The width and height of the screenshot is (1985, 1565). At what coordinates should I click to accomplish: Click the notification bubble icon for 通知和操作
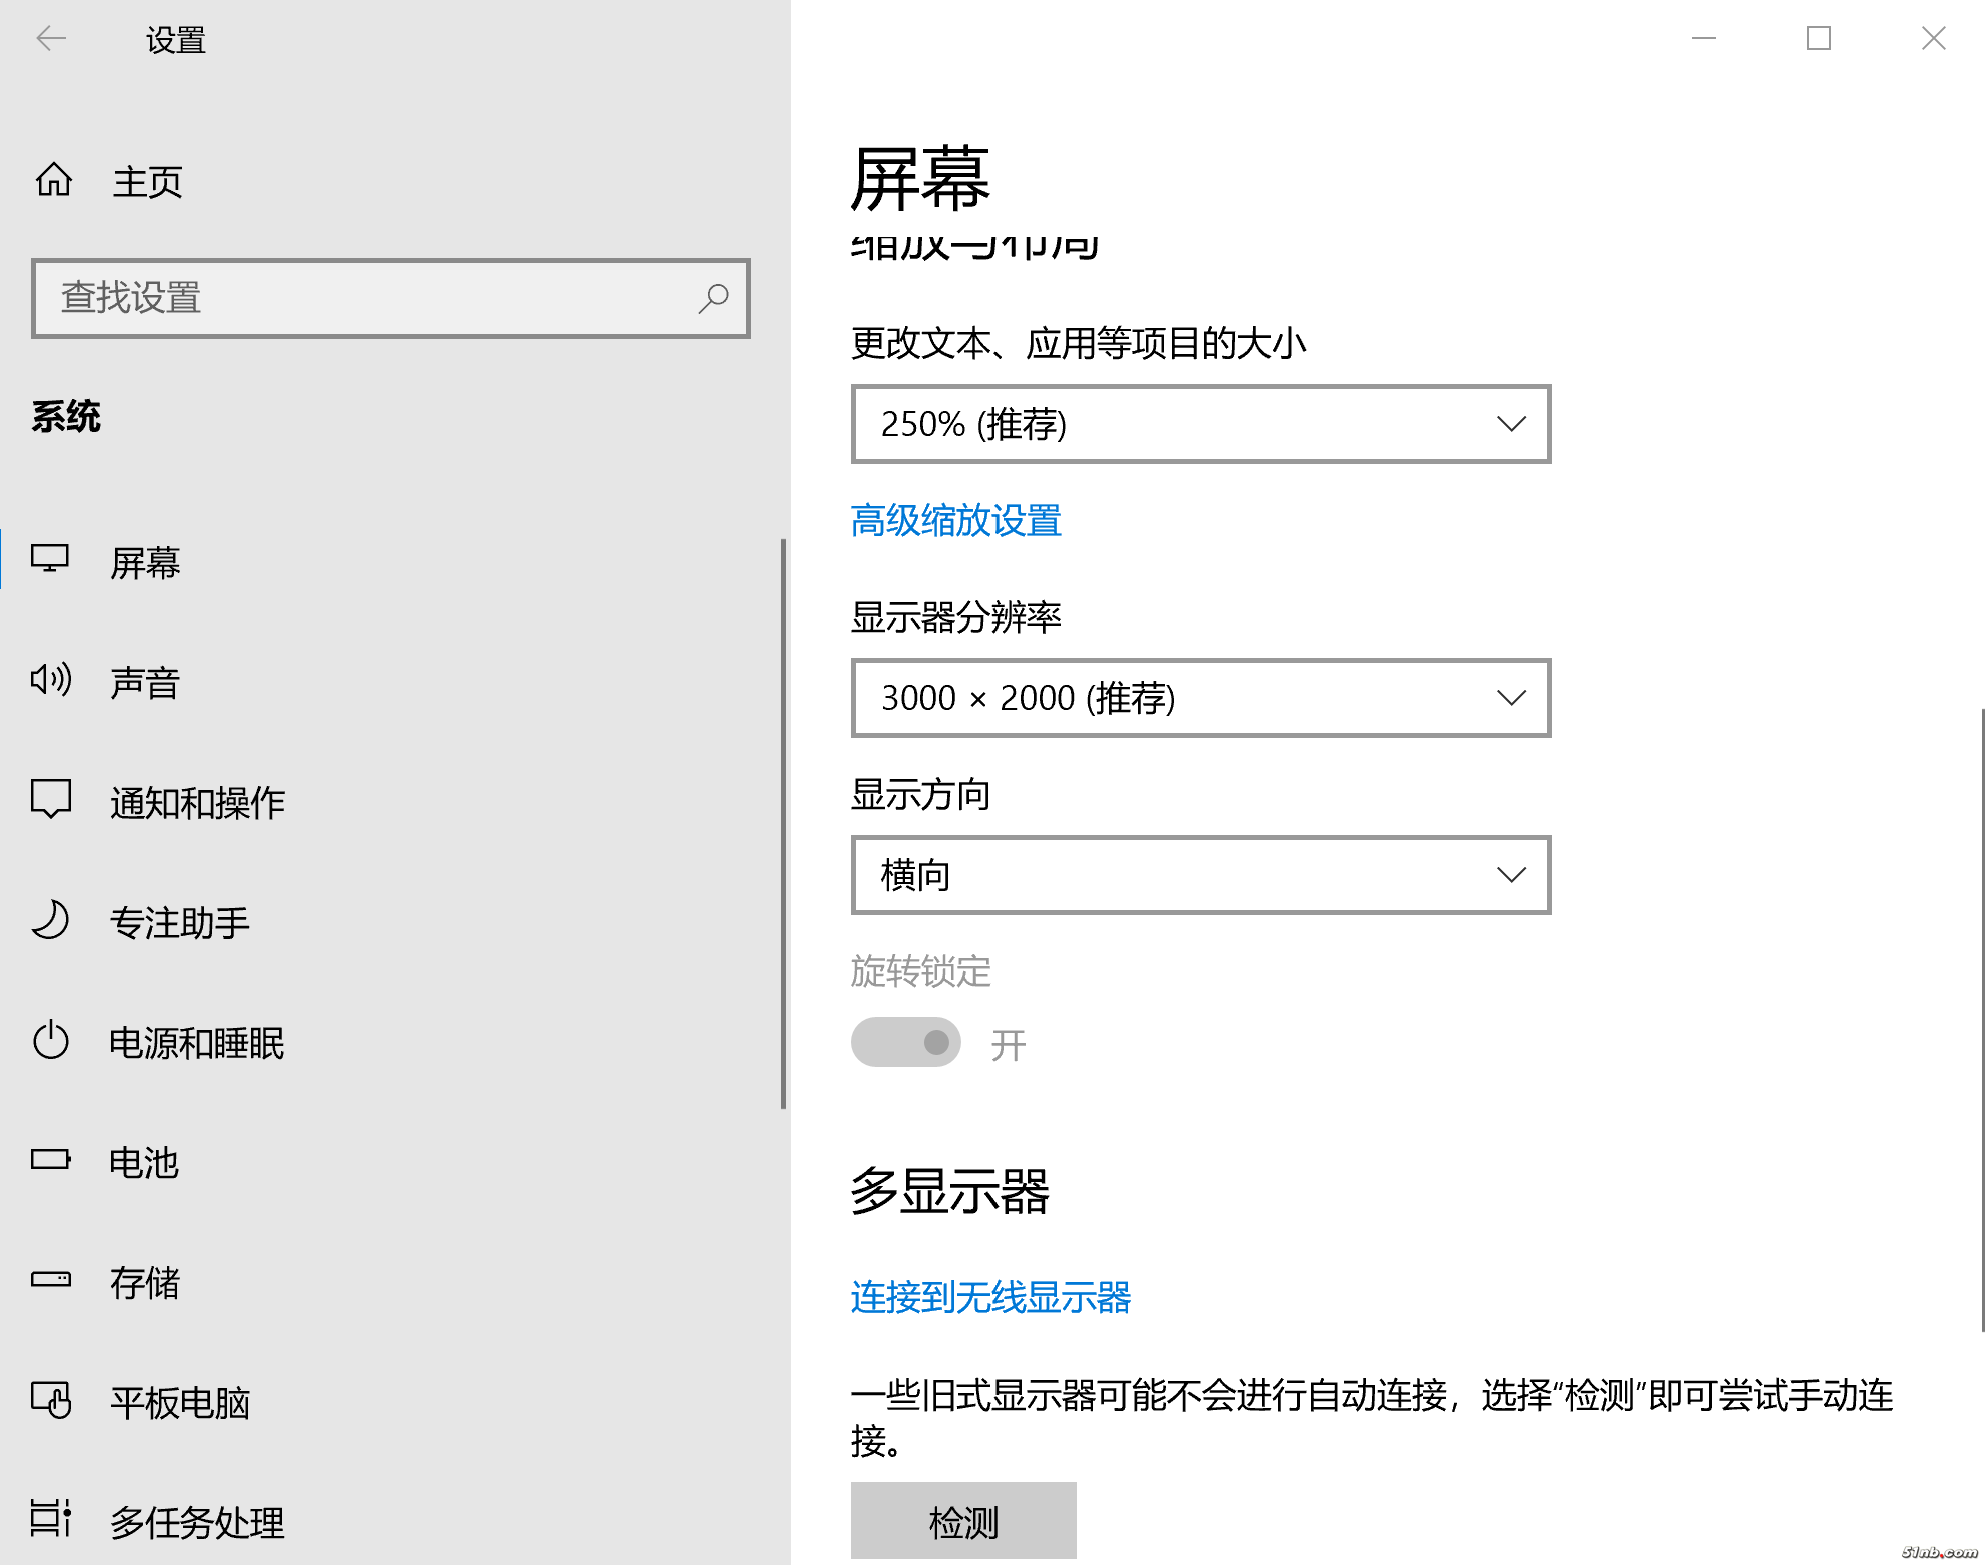pyautogui.click(x=51, y=799)
